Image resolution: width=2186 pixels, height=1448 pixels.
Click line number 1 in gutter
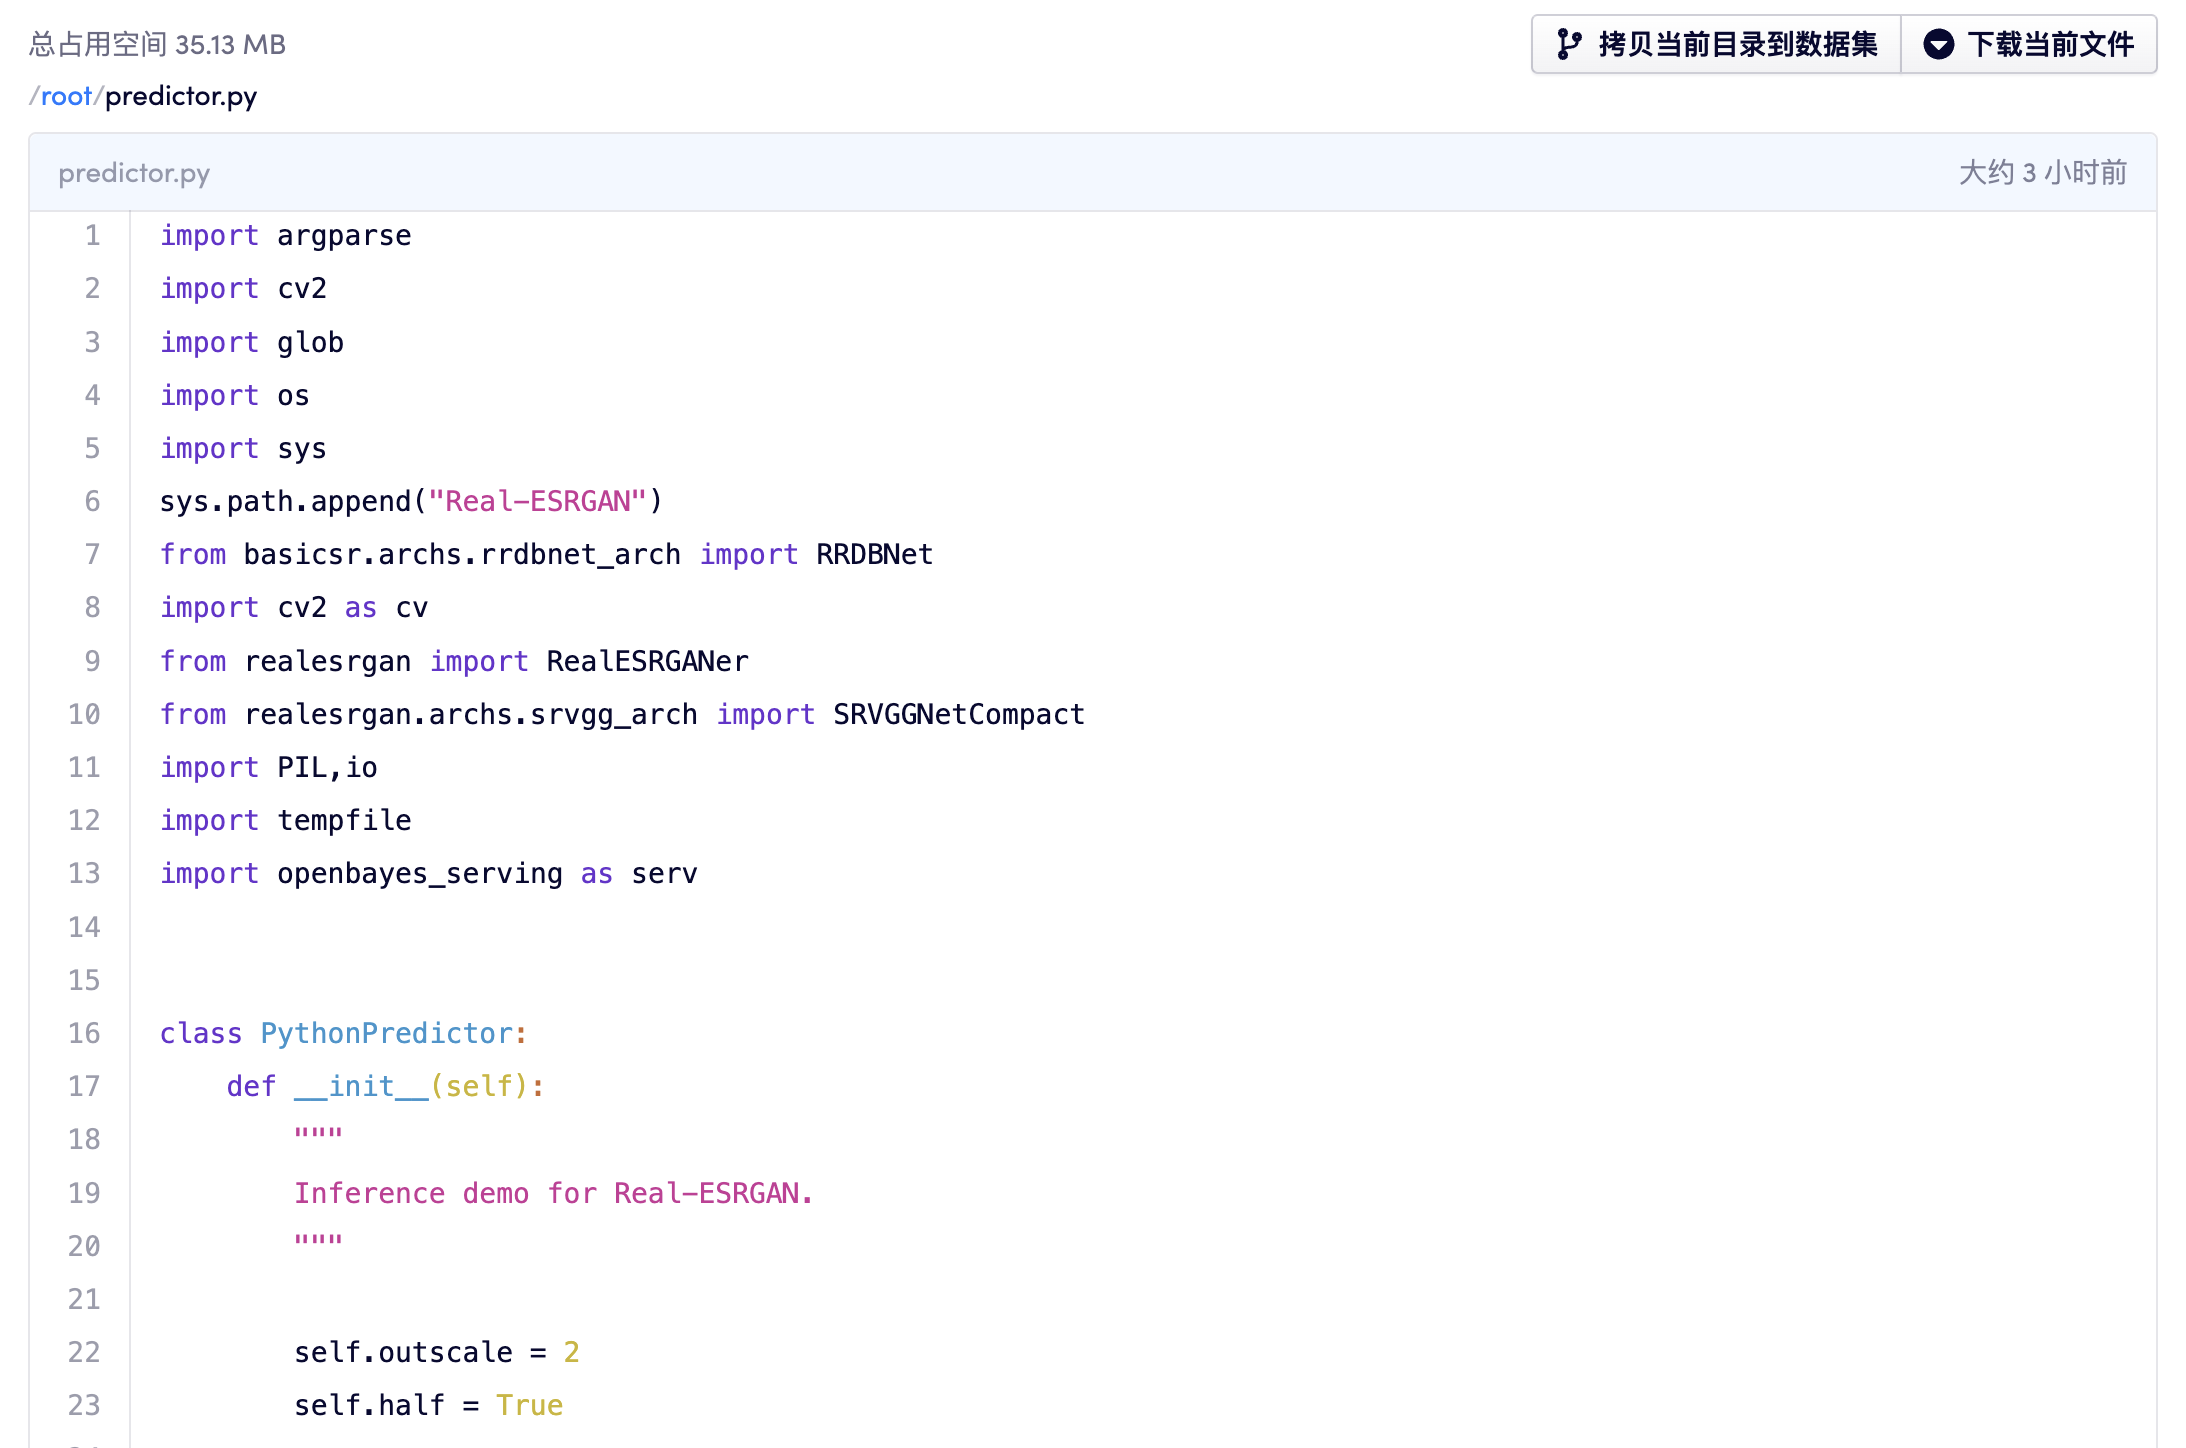(92, 235)
